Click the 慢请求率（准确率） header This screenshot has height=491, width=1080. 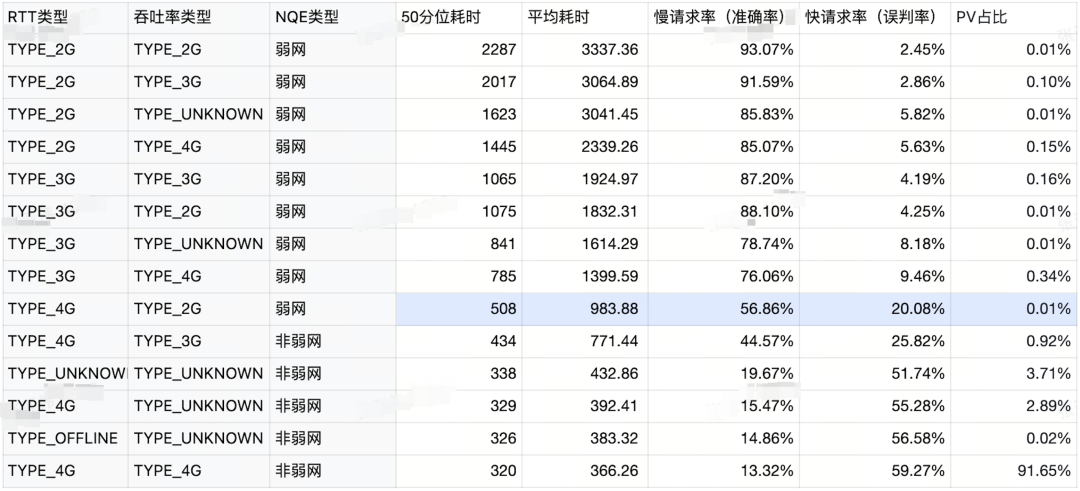[724, 17]
